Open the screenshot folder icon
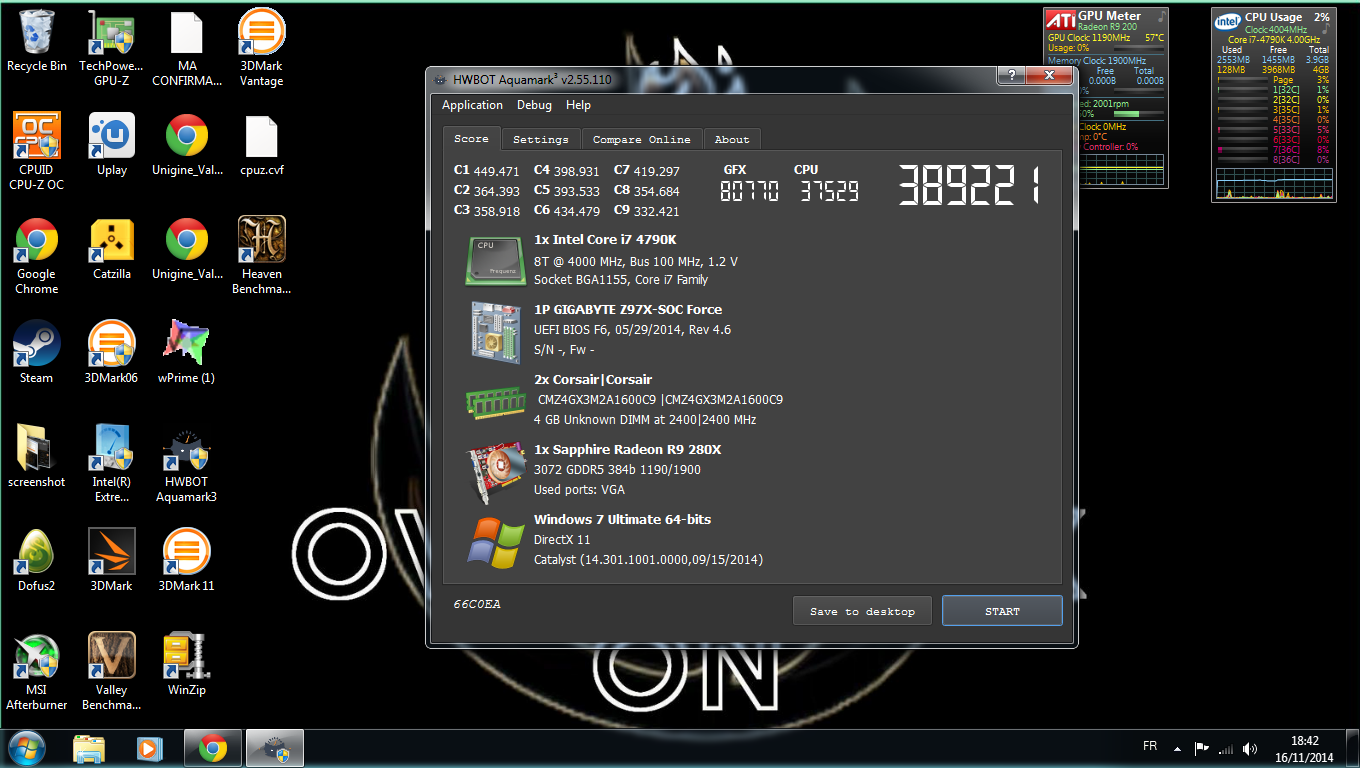Image resolution: width=1360 pixels, height=768 pixels. (x=37, y=456)
